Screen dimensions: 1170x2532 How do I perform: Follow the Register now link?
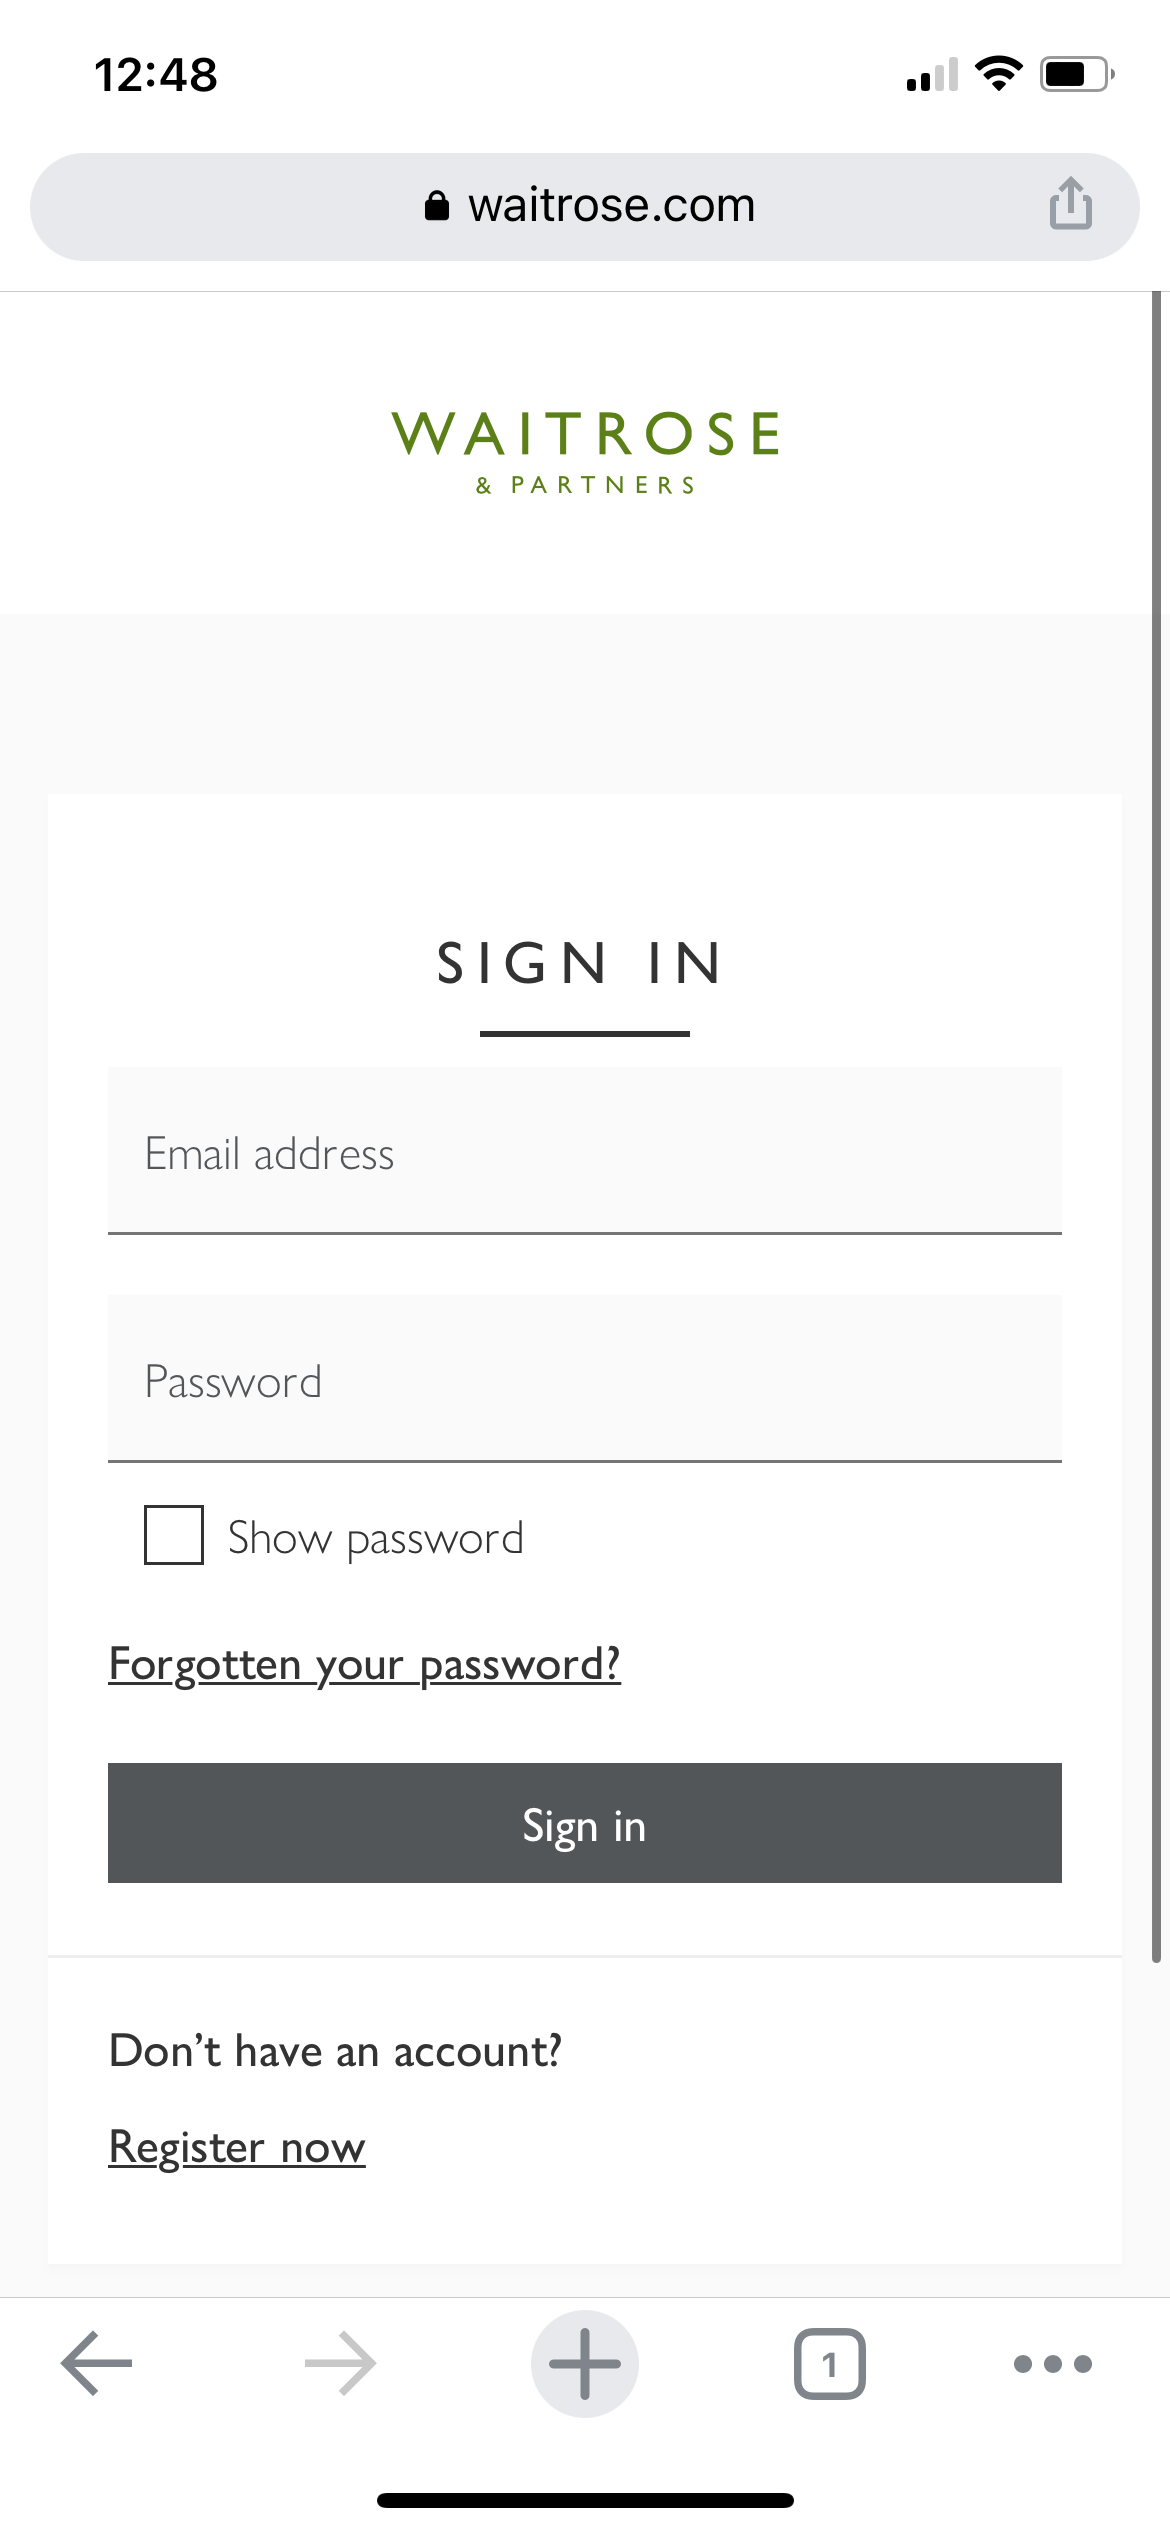[237, 2147]
